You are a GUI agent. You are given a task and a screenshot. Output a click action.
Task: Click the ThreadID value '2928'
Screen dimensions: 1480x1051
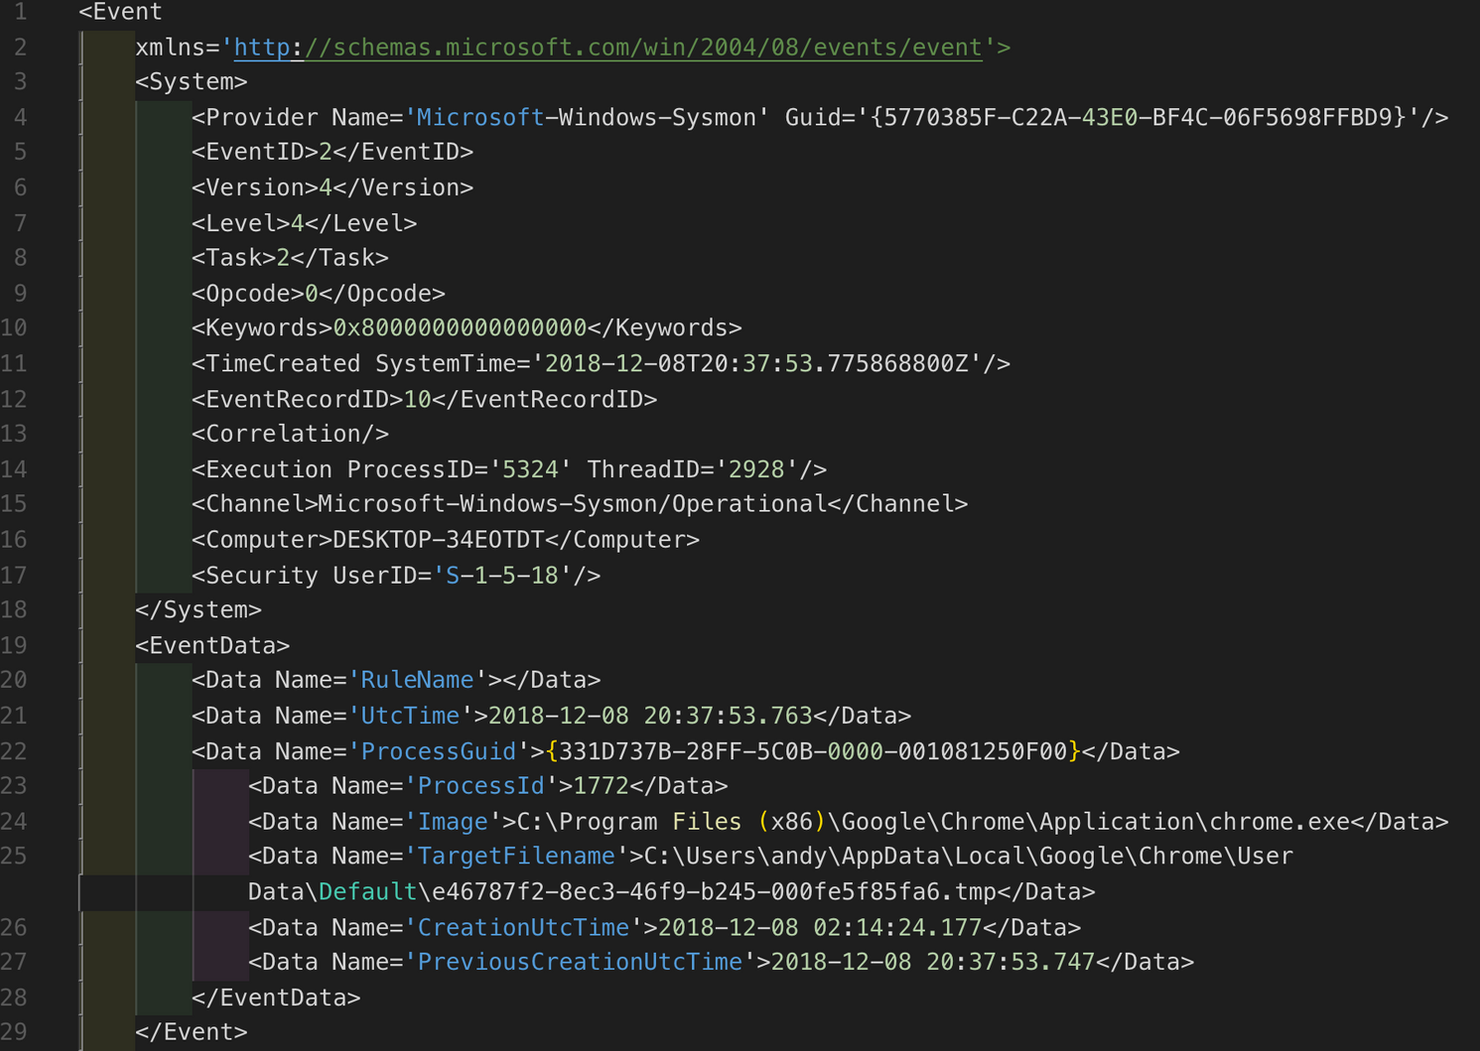756,469
